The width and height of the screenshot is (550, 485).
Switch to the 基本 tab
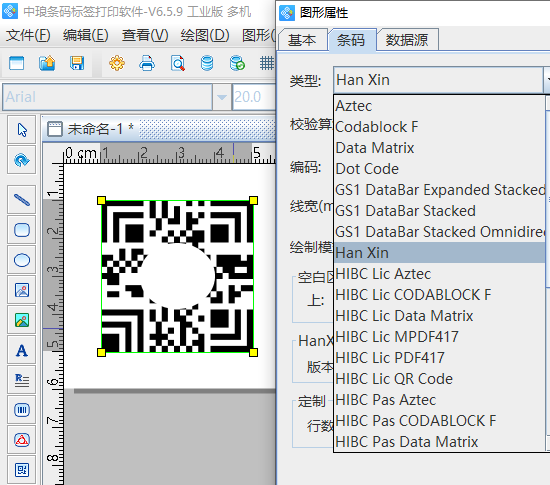(302, 40)
